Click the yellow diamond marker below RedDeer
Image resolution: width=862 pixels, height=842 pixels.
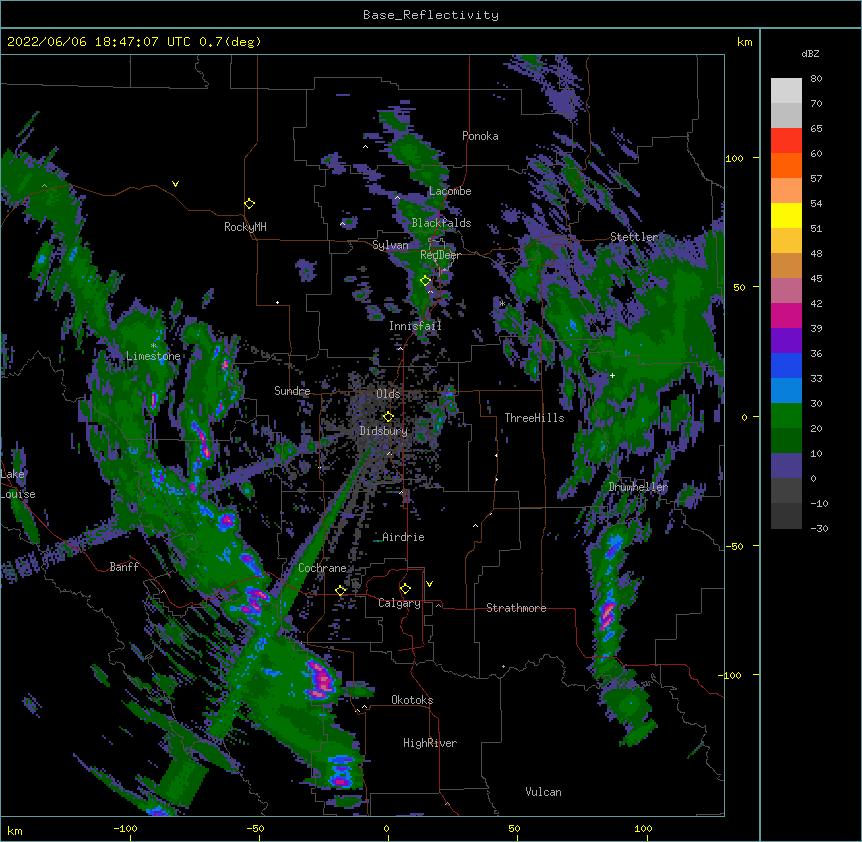[x=425, y=281]
